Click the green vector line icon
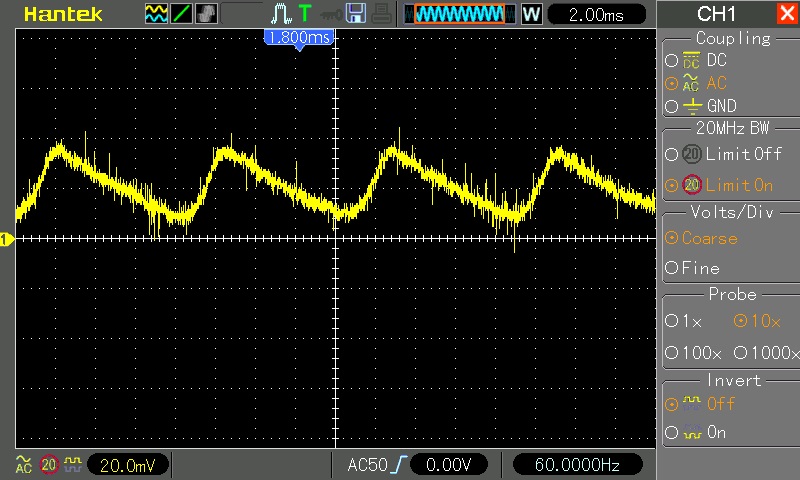Viewport: 800px width, 480px height. (182, 14)
